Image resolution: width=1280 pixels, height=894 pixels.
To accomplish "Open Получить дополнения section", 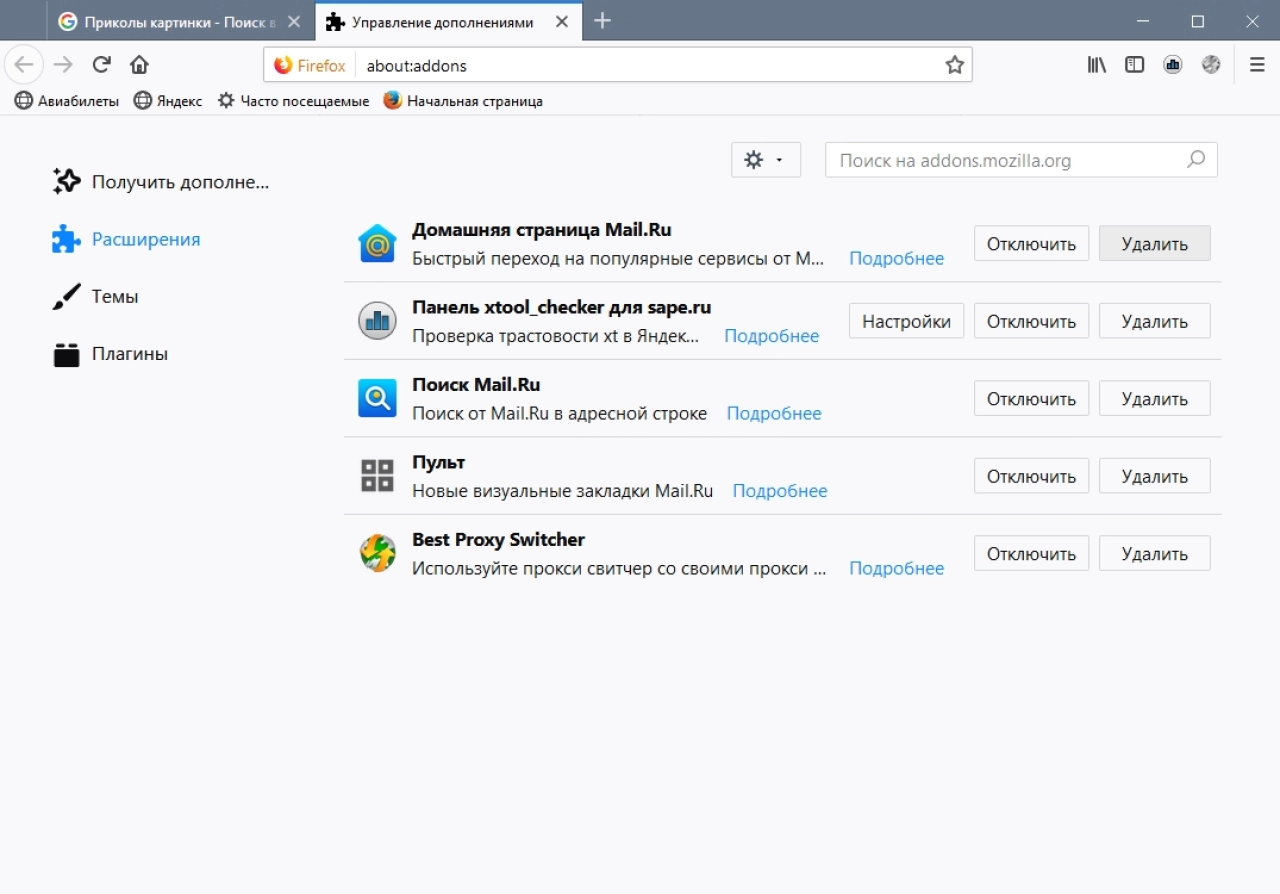I will [x=161, y=182].
